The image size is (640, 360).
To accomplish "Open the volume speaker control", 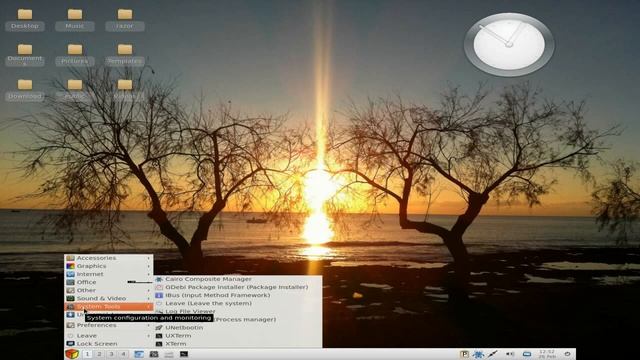I will point(510,354).
